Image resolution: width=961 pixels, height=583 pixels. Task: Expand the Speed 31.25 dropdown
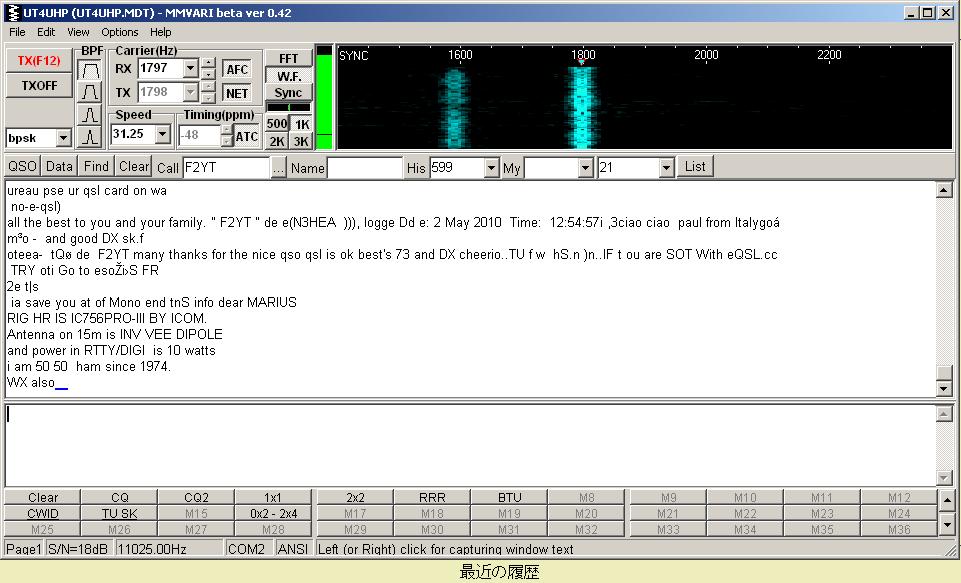coord(163,134)
